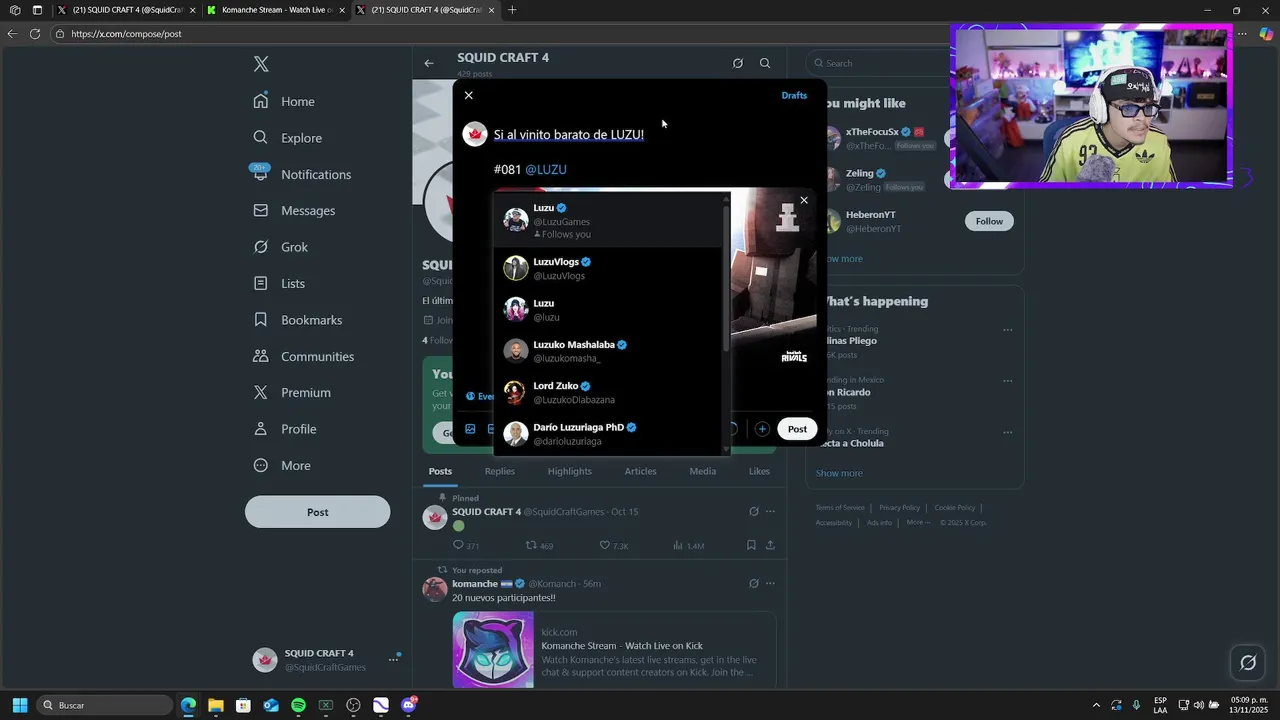Click Grok icon on komanche post
This screenshot has width=1280, height=720.
click(754, 583)
